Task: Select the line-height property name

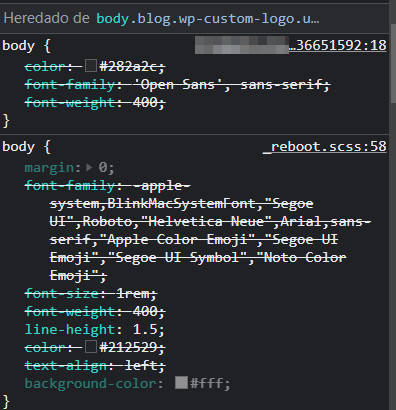Action: [69, 330]
